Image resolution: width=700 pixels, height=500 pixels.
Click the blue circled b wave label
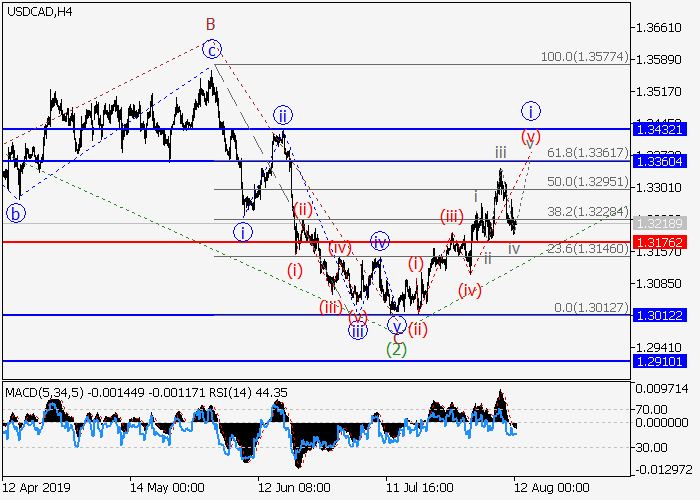coord(15,212)
